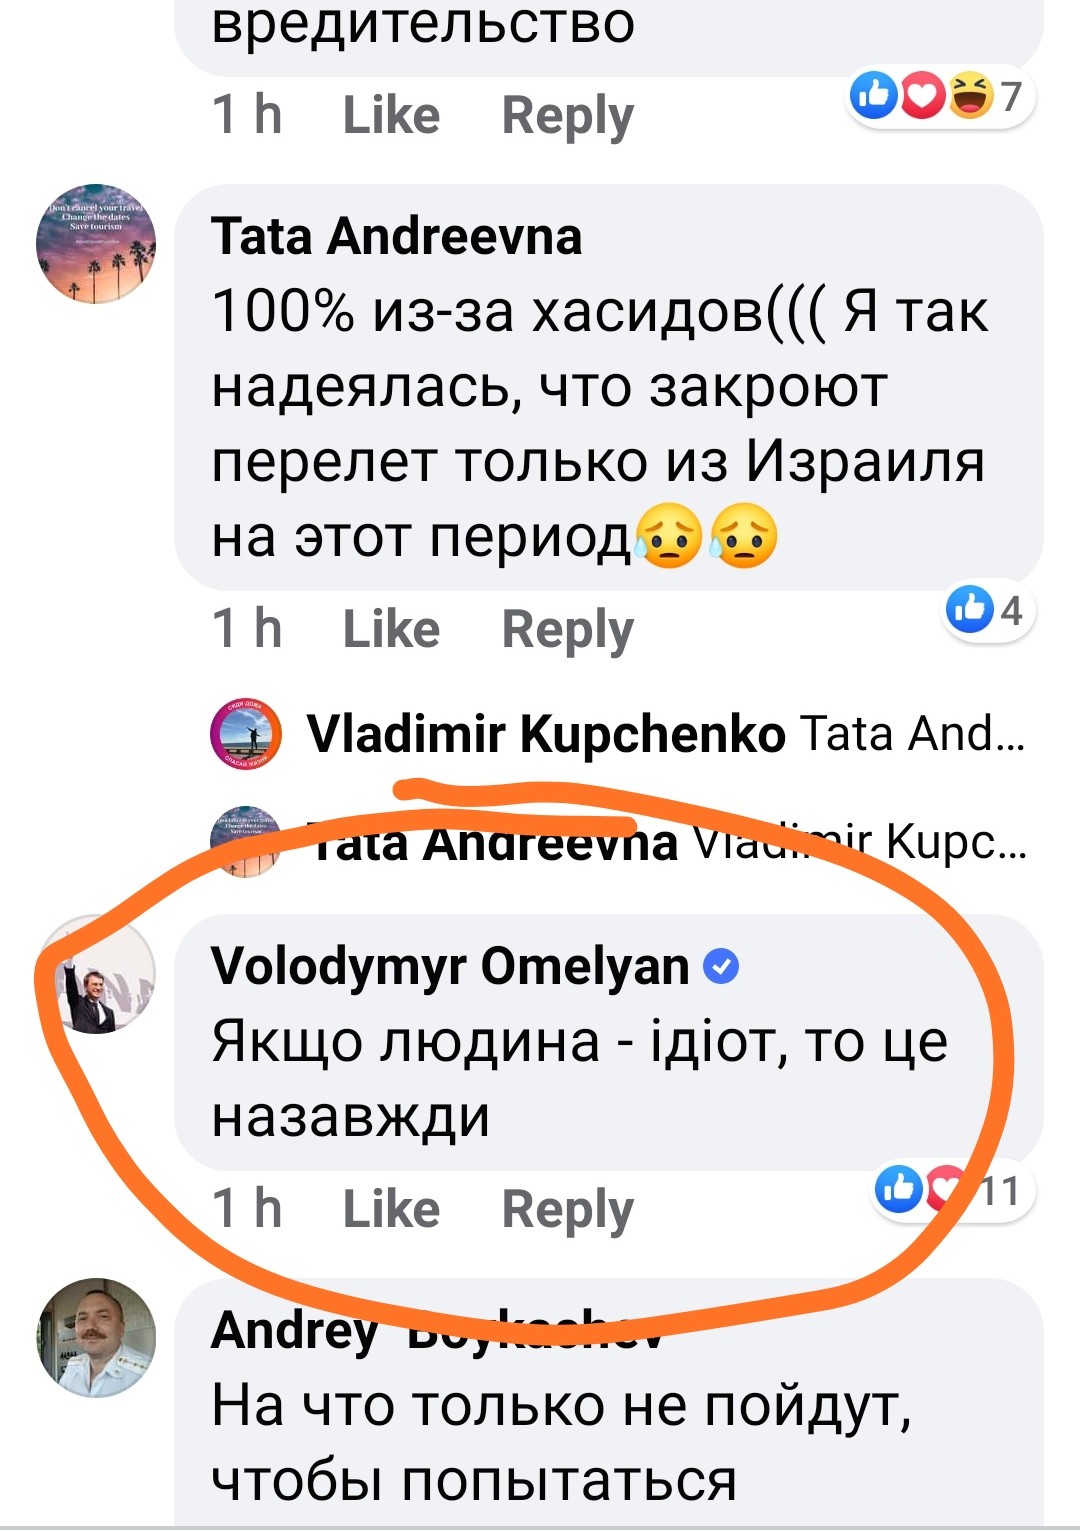Screen dimensions: 1080x1531
Task: Open the Volodymyr Omelyan name link
Action: pyautogui.click(x=450, y=967)
